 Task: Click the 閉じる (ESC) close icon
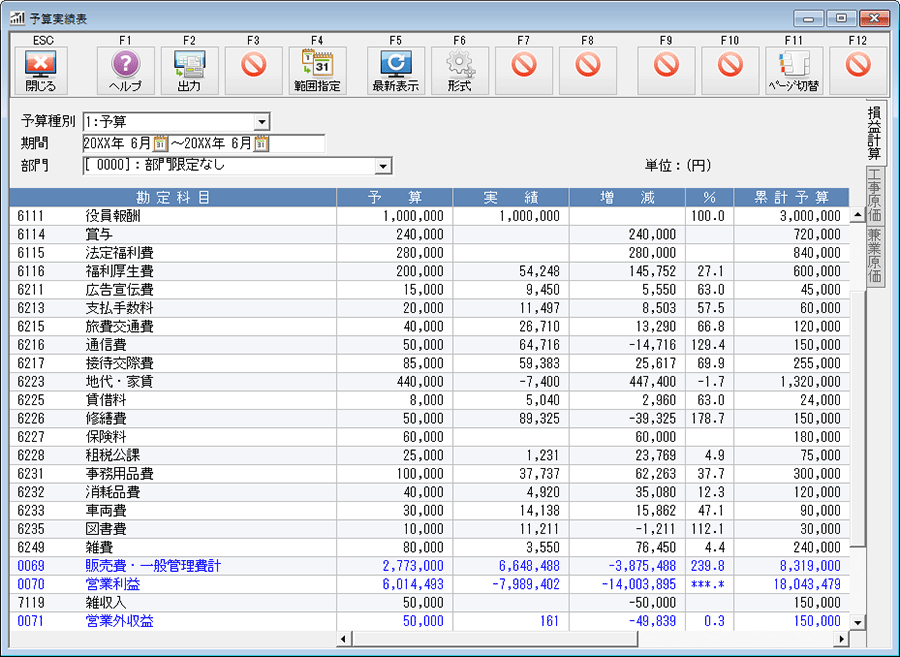pos(41,71)
